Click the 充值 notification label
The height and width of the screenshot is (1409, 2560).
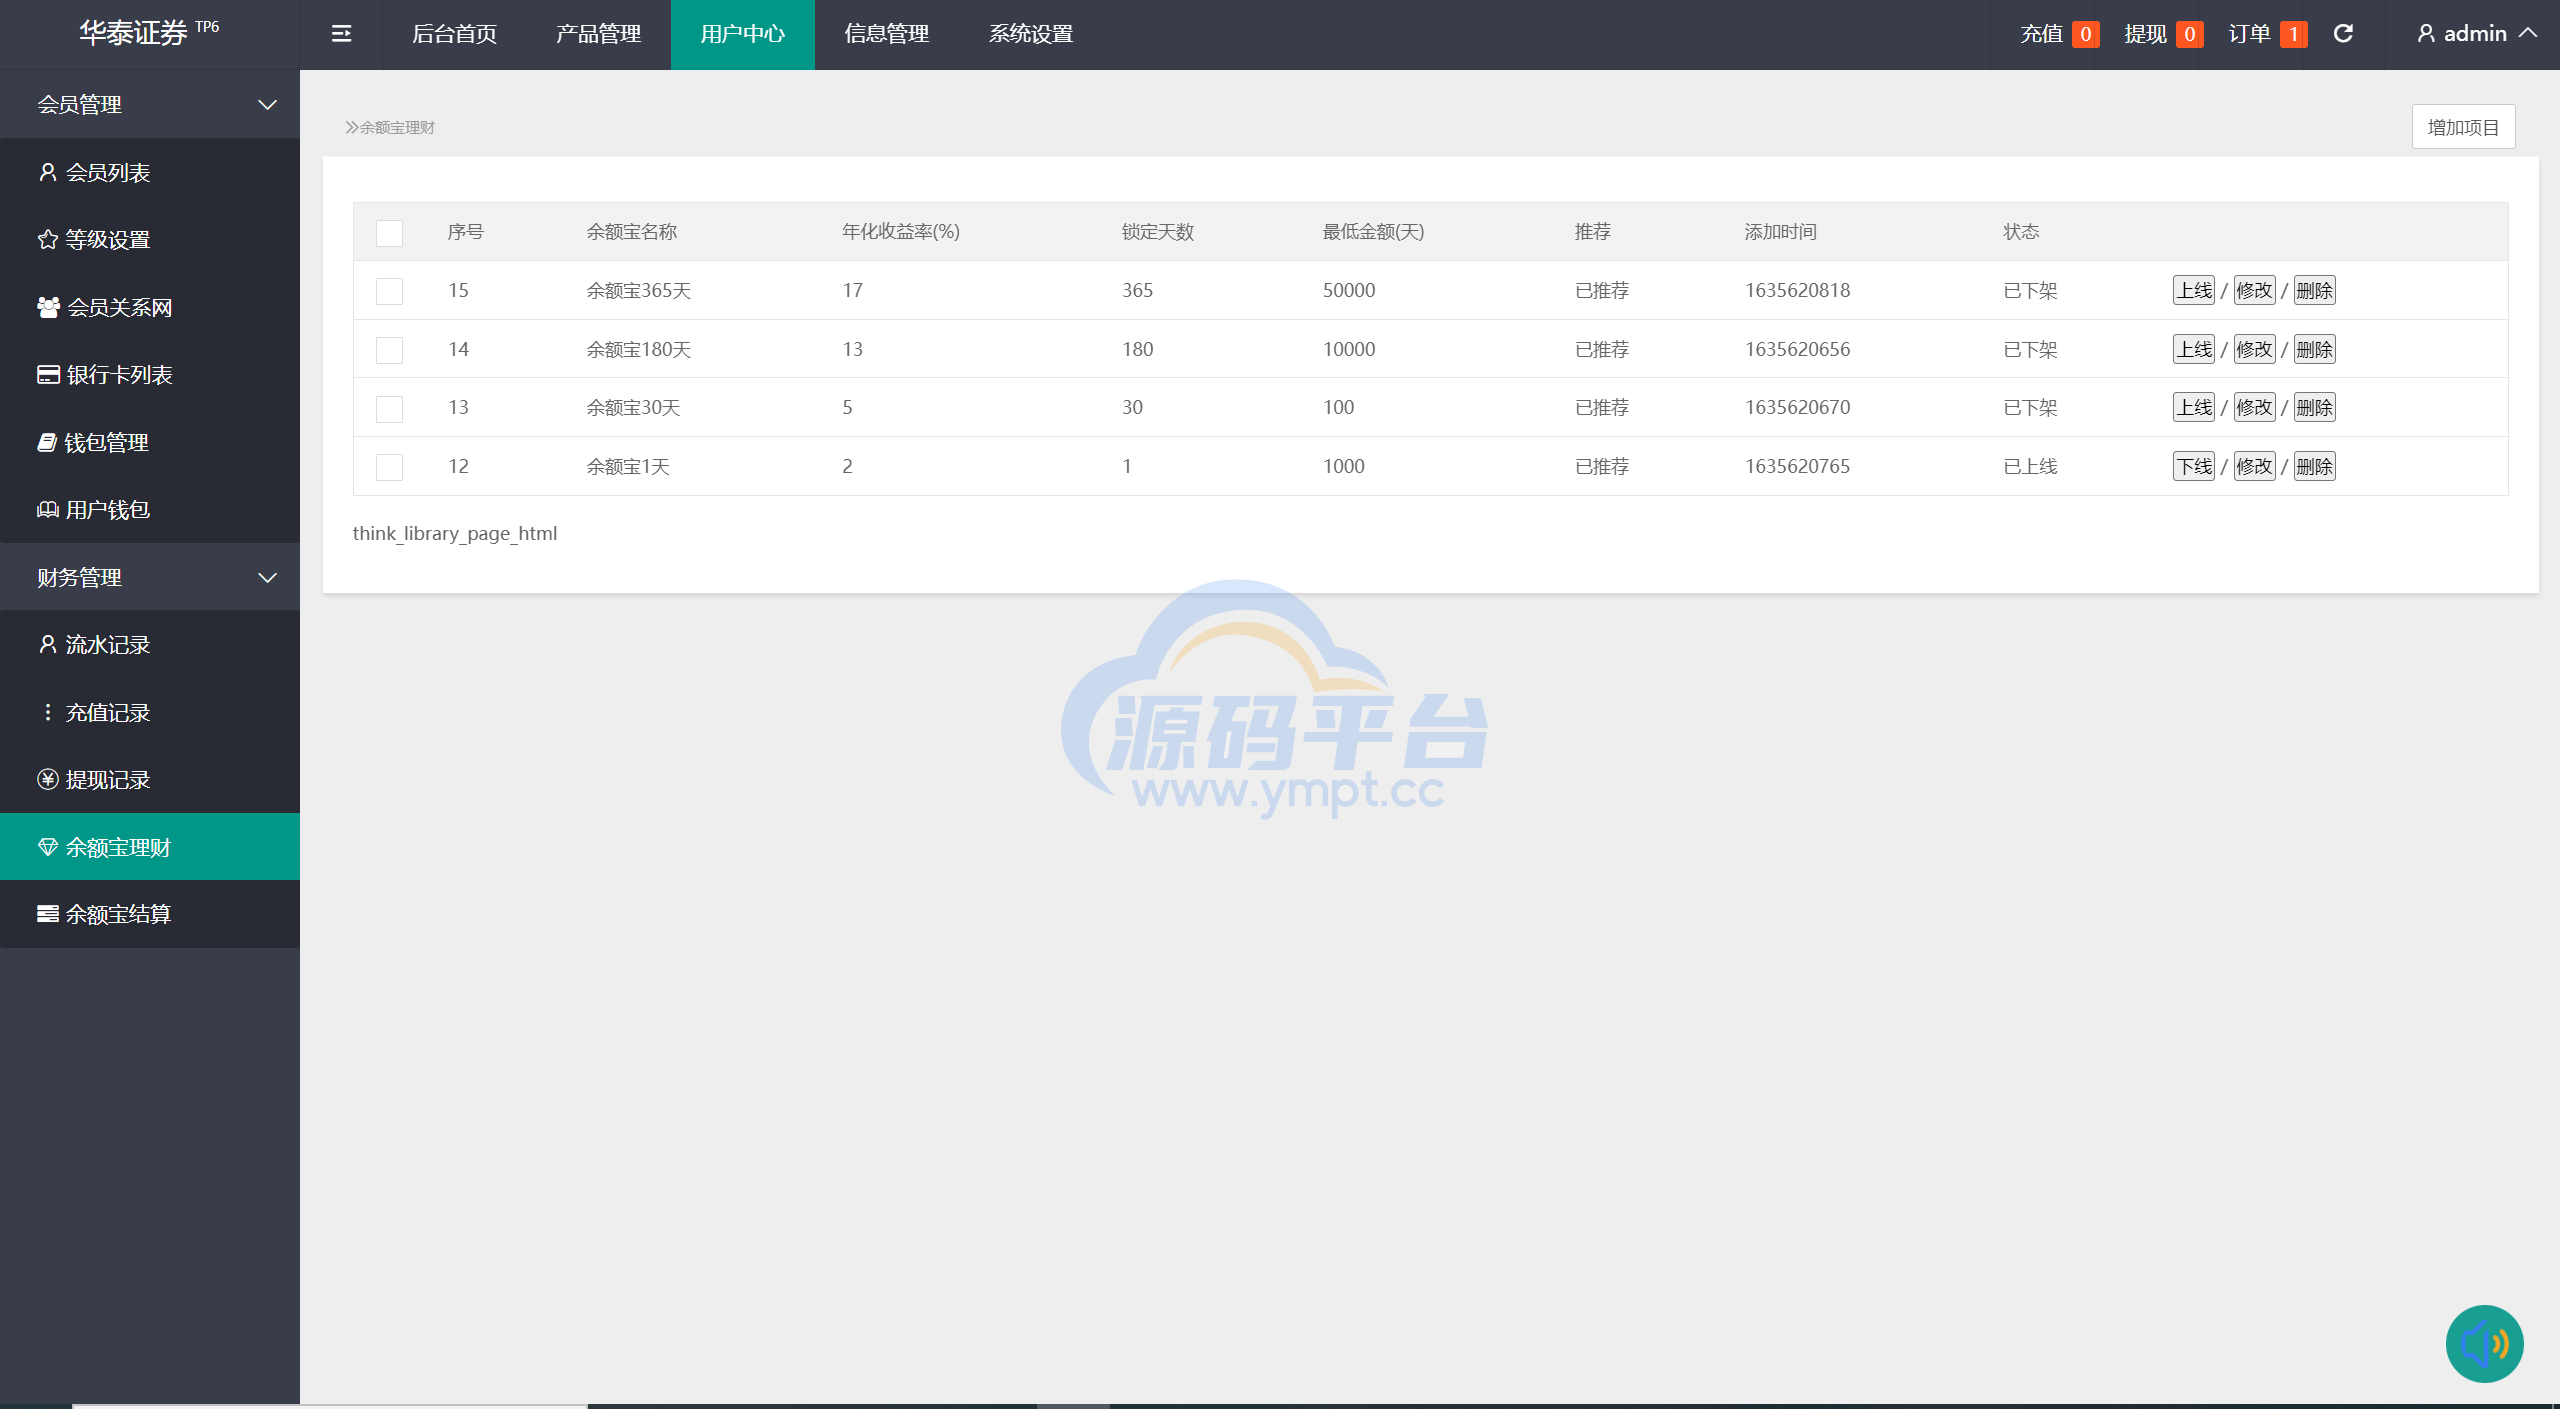(2041, 34)
